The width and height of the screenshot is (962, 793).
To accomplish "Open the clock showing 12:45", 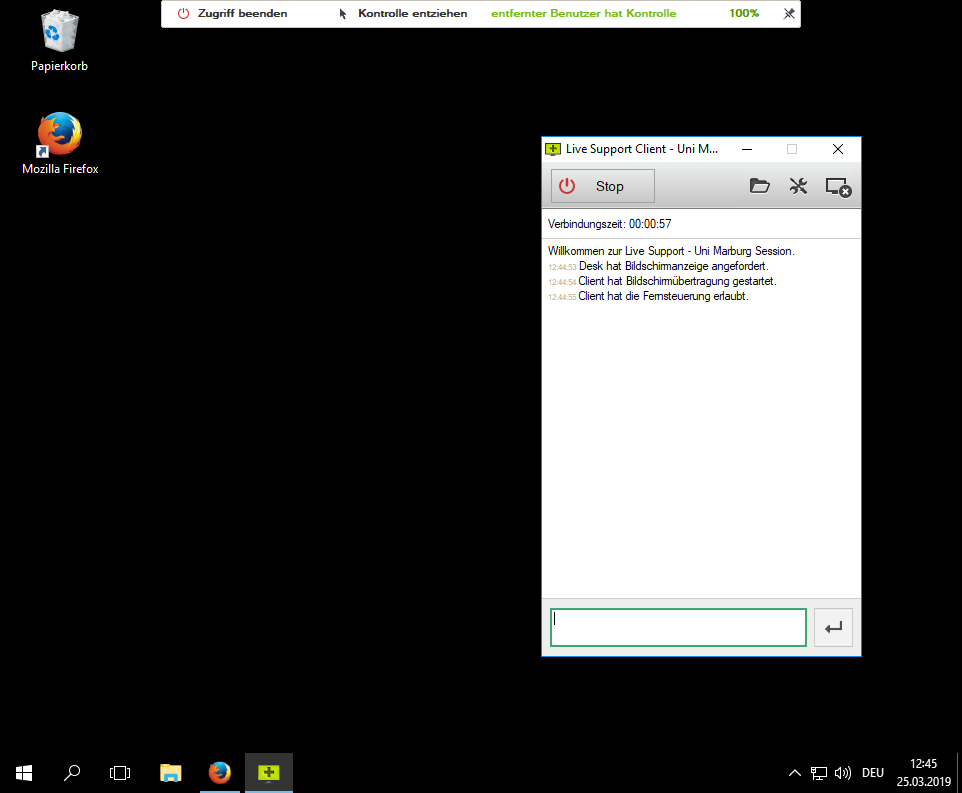I will pyautogui.click(x=923, y=773).
